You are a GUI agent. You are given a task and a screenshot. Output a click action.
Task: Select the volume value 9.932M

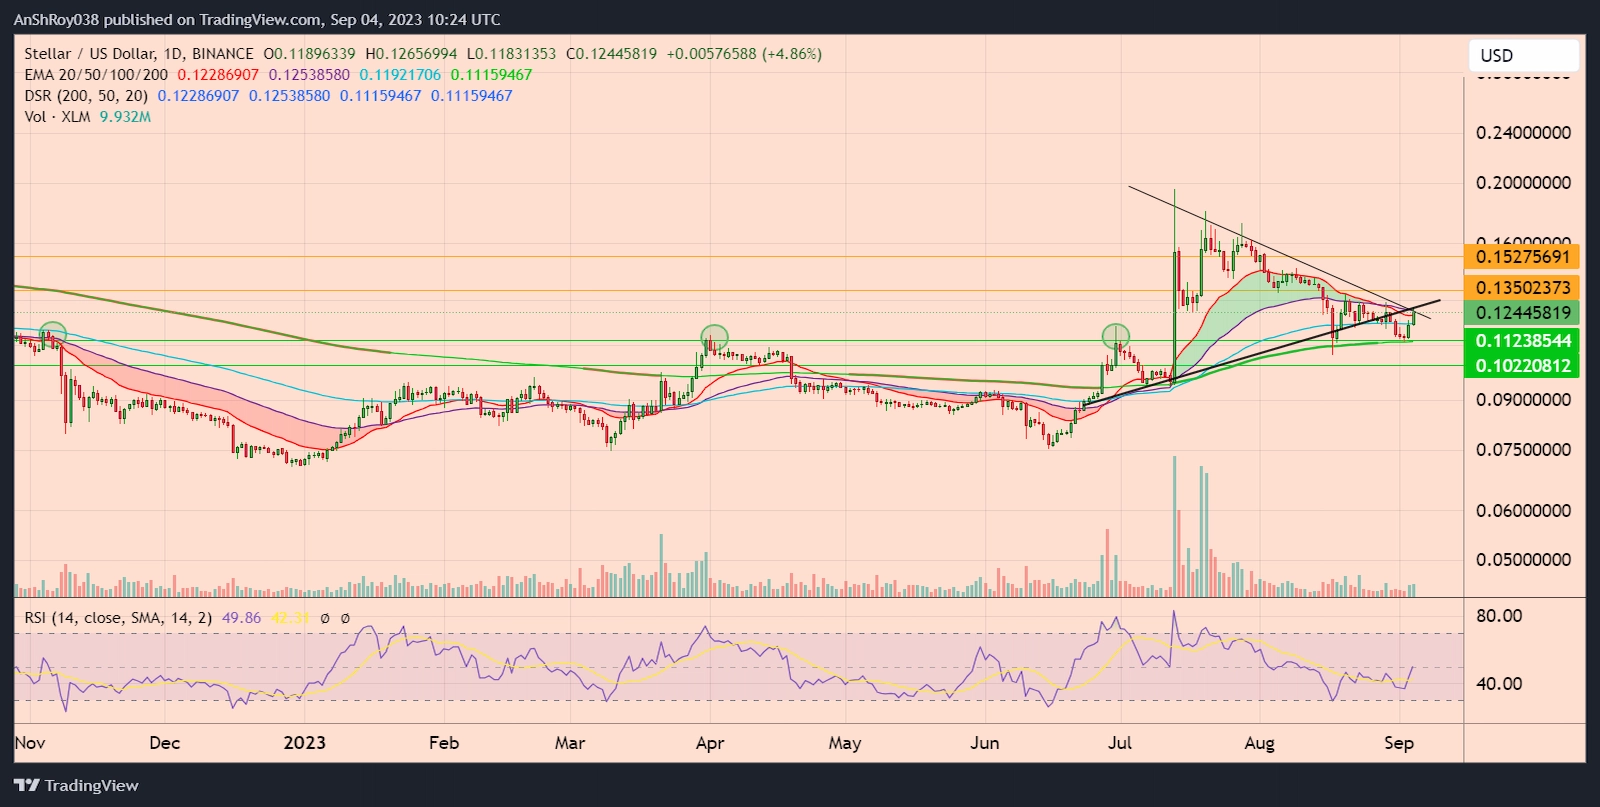[125, 117]
